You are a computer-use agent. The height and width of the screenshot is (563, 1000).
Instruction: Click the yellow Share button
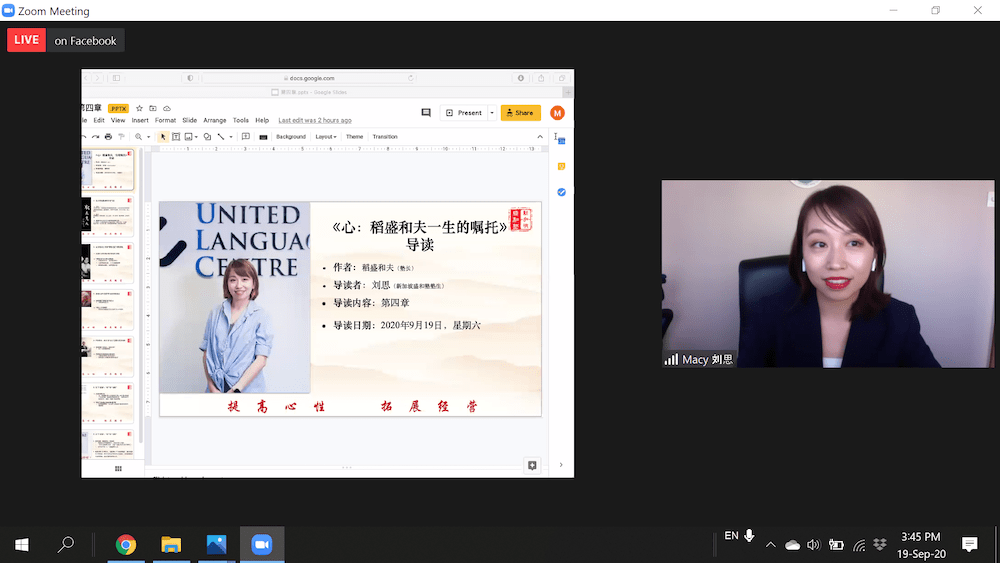pyautogui.click(x=521, y=113)
